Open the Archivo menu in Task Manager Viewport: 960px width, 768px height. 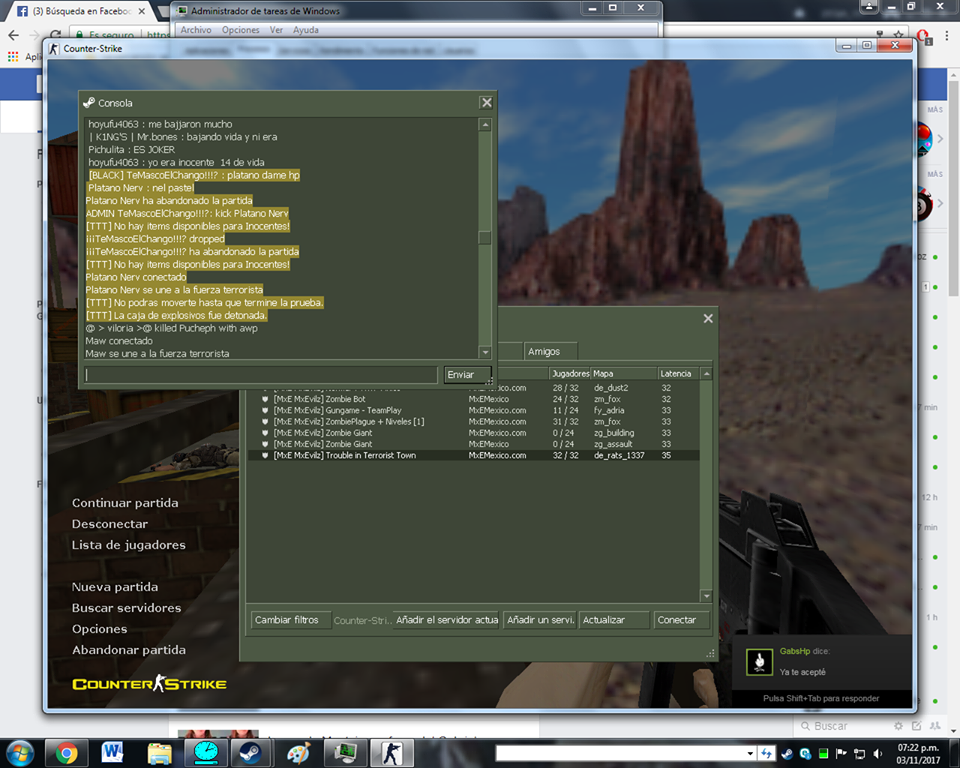[x=196, y=30]
